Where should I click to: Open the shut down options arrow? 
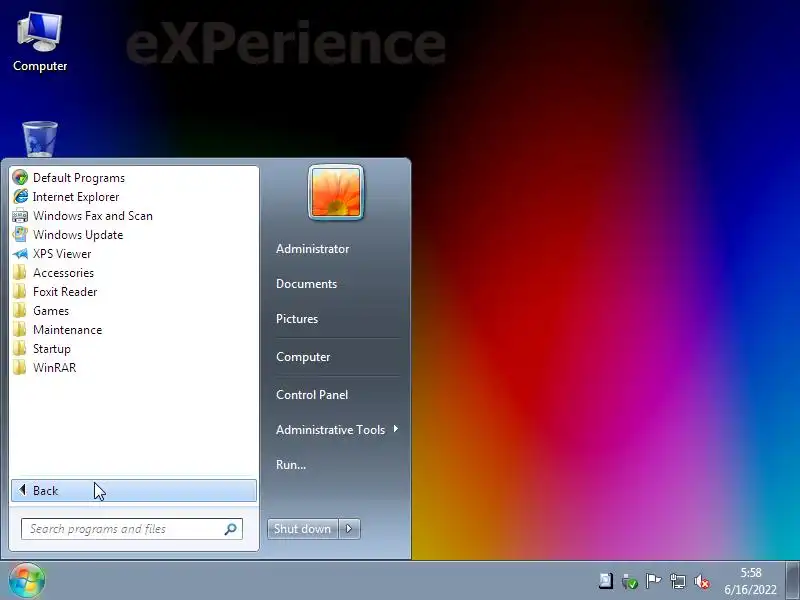349,529
